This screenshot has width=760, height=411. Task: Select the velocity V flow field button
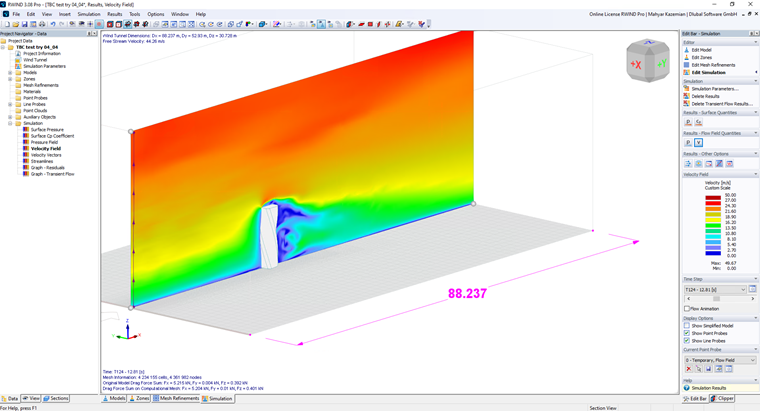point(698,142)
